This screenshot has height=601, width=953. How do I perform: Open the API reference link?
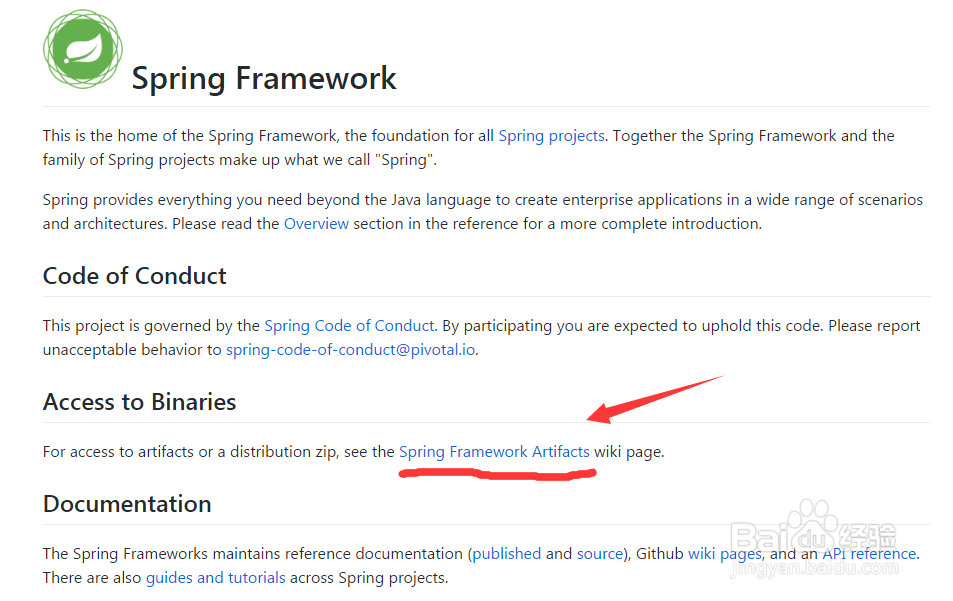[x=868, y=554]
